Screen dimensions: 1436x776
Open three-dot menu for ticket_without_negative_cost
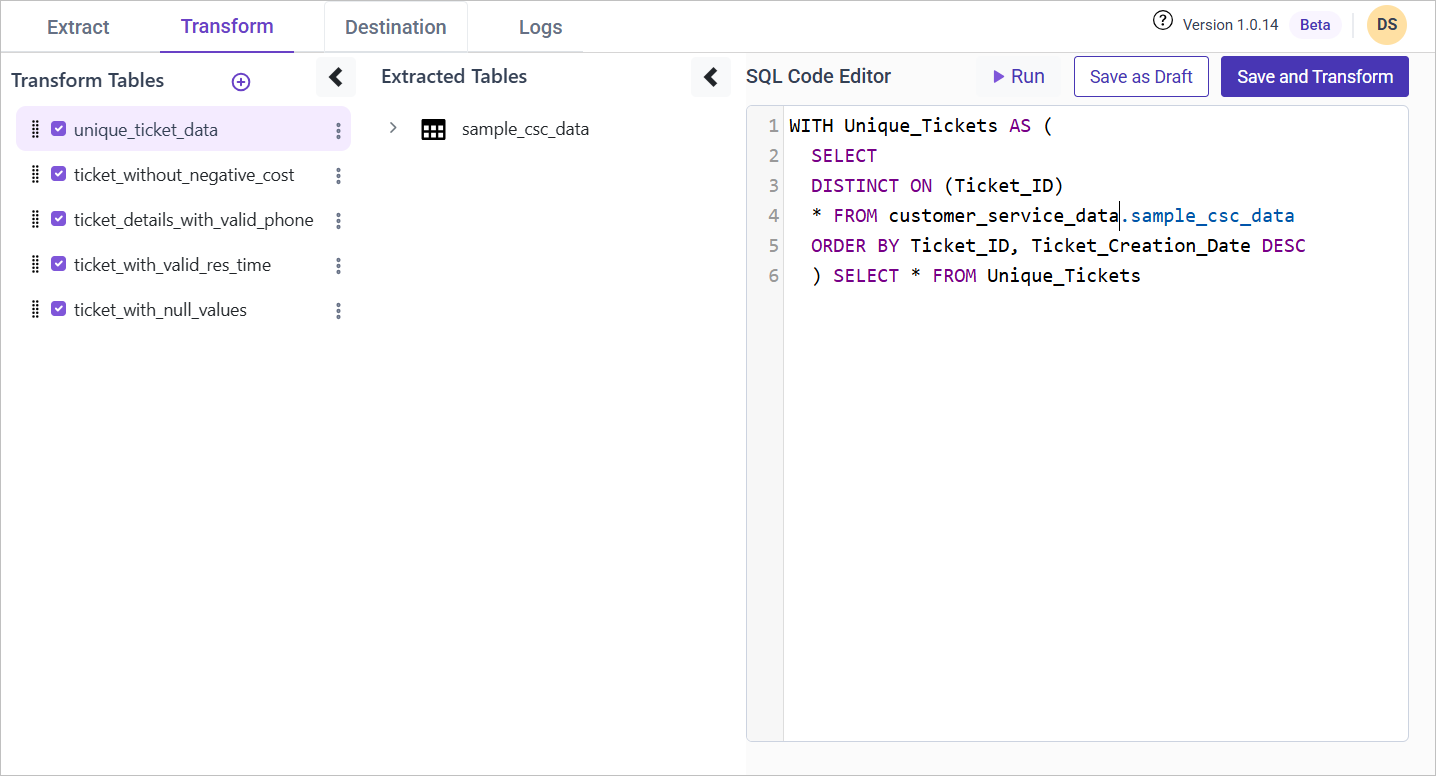tap(338, 176)
